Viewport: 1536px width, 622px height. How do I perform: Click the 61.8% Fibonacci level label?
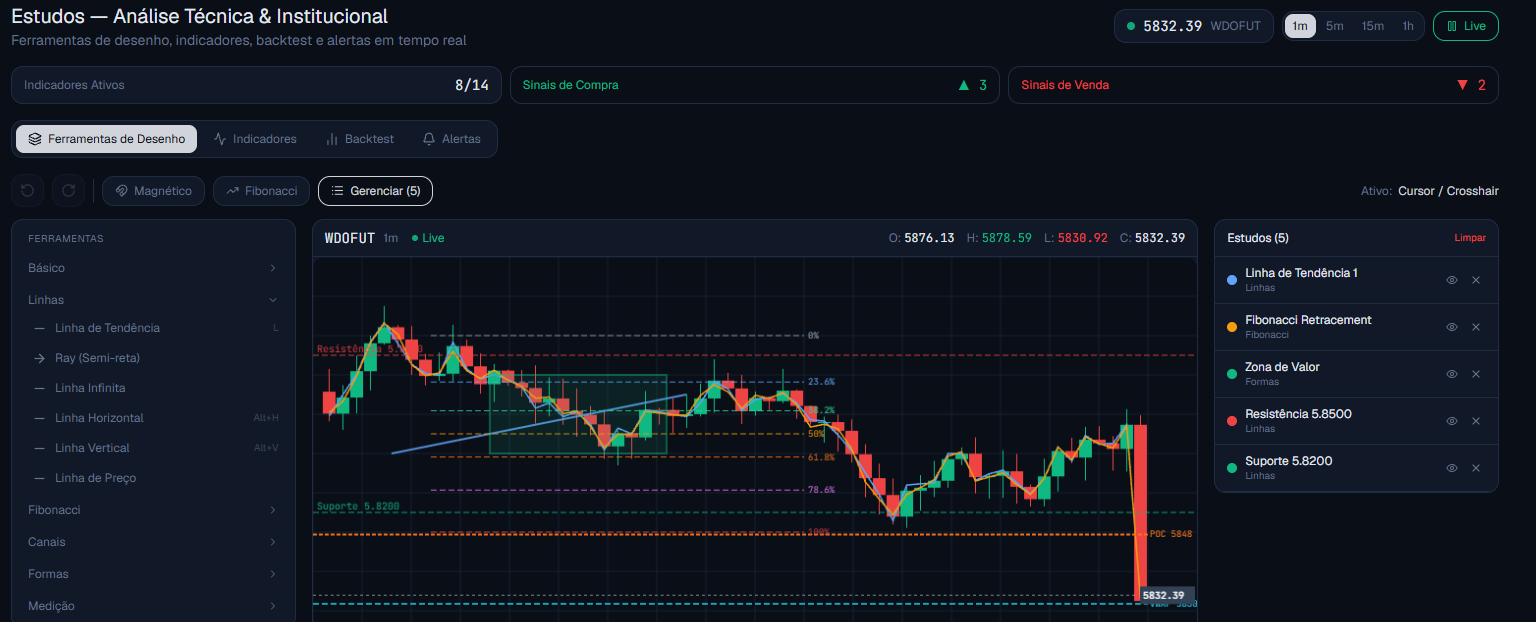tap(821, 457)
